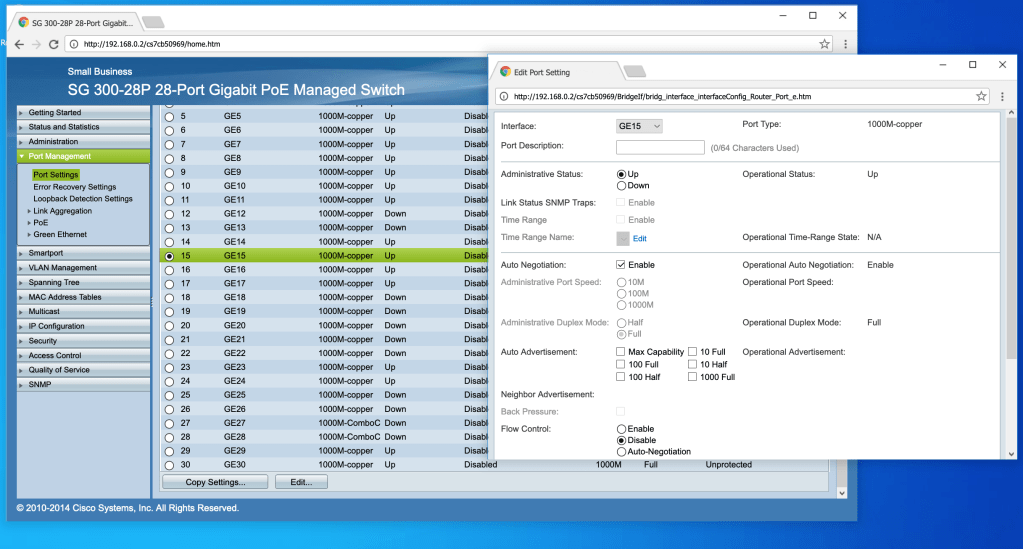Uncheck the Auto Negotiation Enable checkbox
The width and height of the screenshot is (1023, 549).
621,265
